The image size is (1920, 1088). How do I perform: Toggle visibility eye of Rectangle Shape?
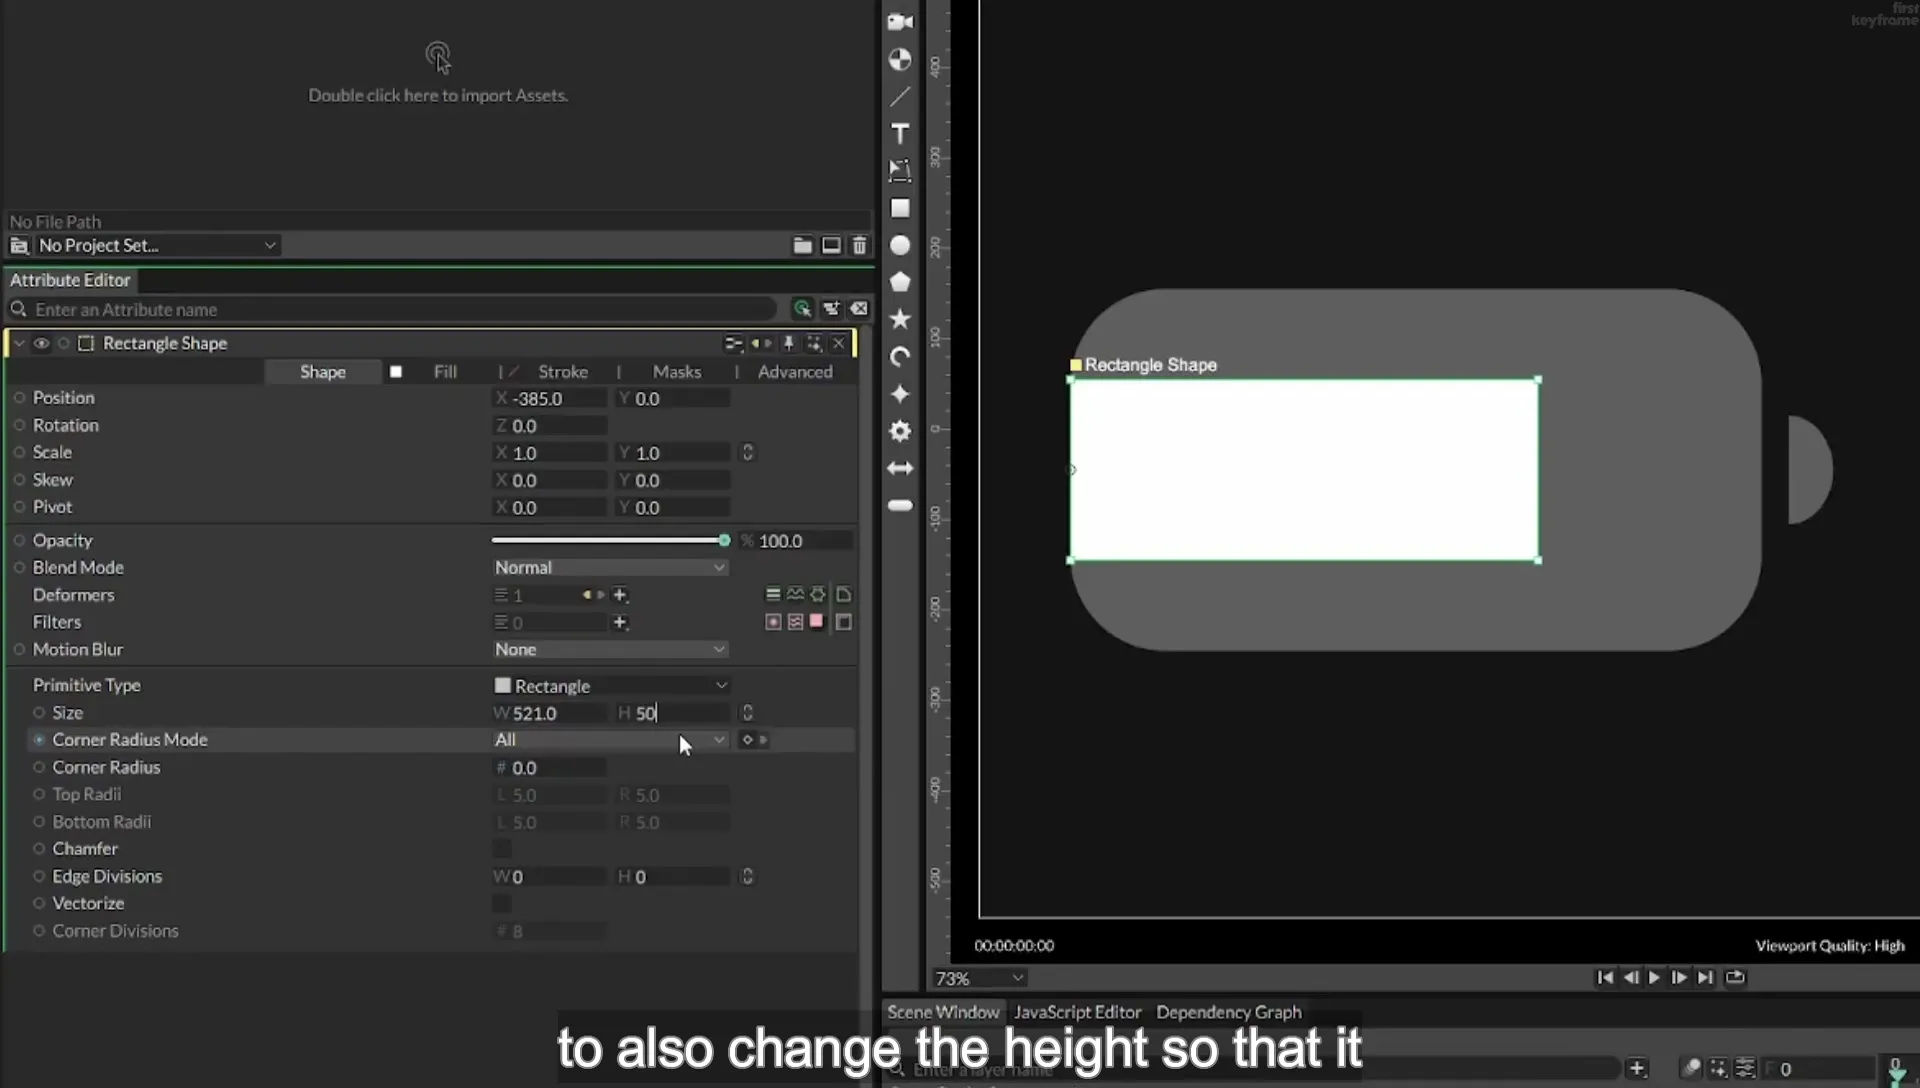[41, 343]
